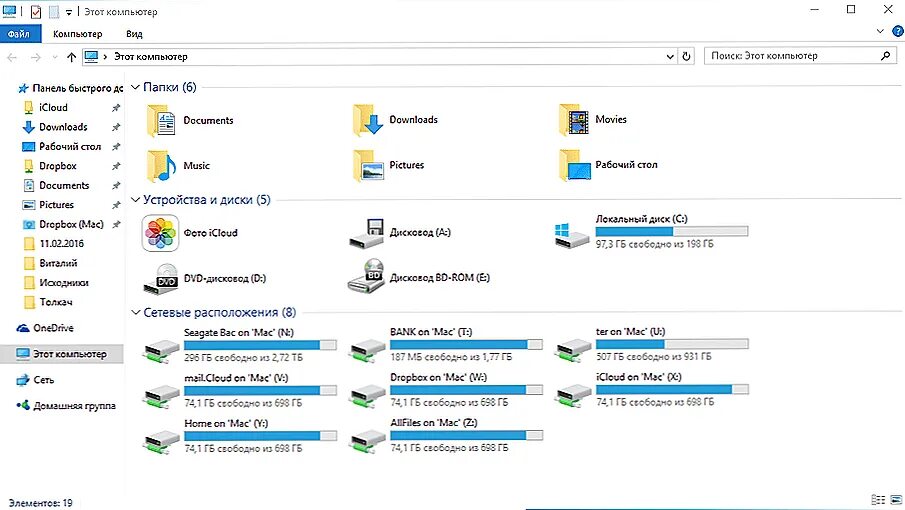Screen dimensions: 905x510
Task: Select Панель быстрого доступа in sidebar
Action: tap(70, 88)
